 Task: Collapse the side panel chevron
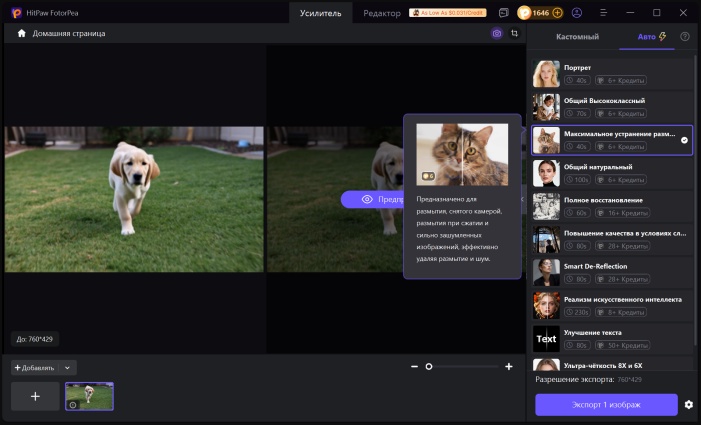pos(522,199)
